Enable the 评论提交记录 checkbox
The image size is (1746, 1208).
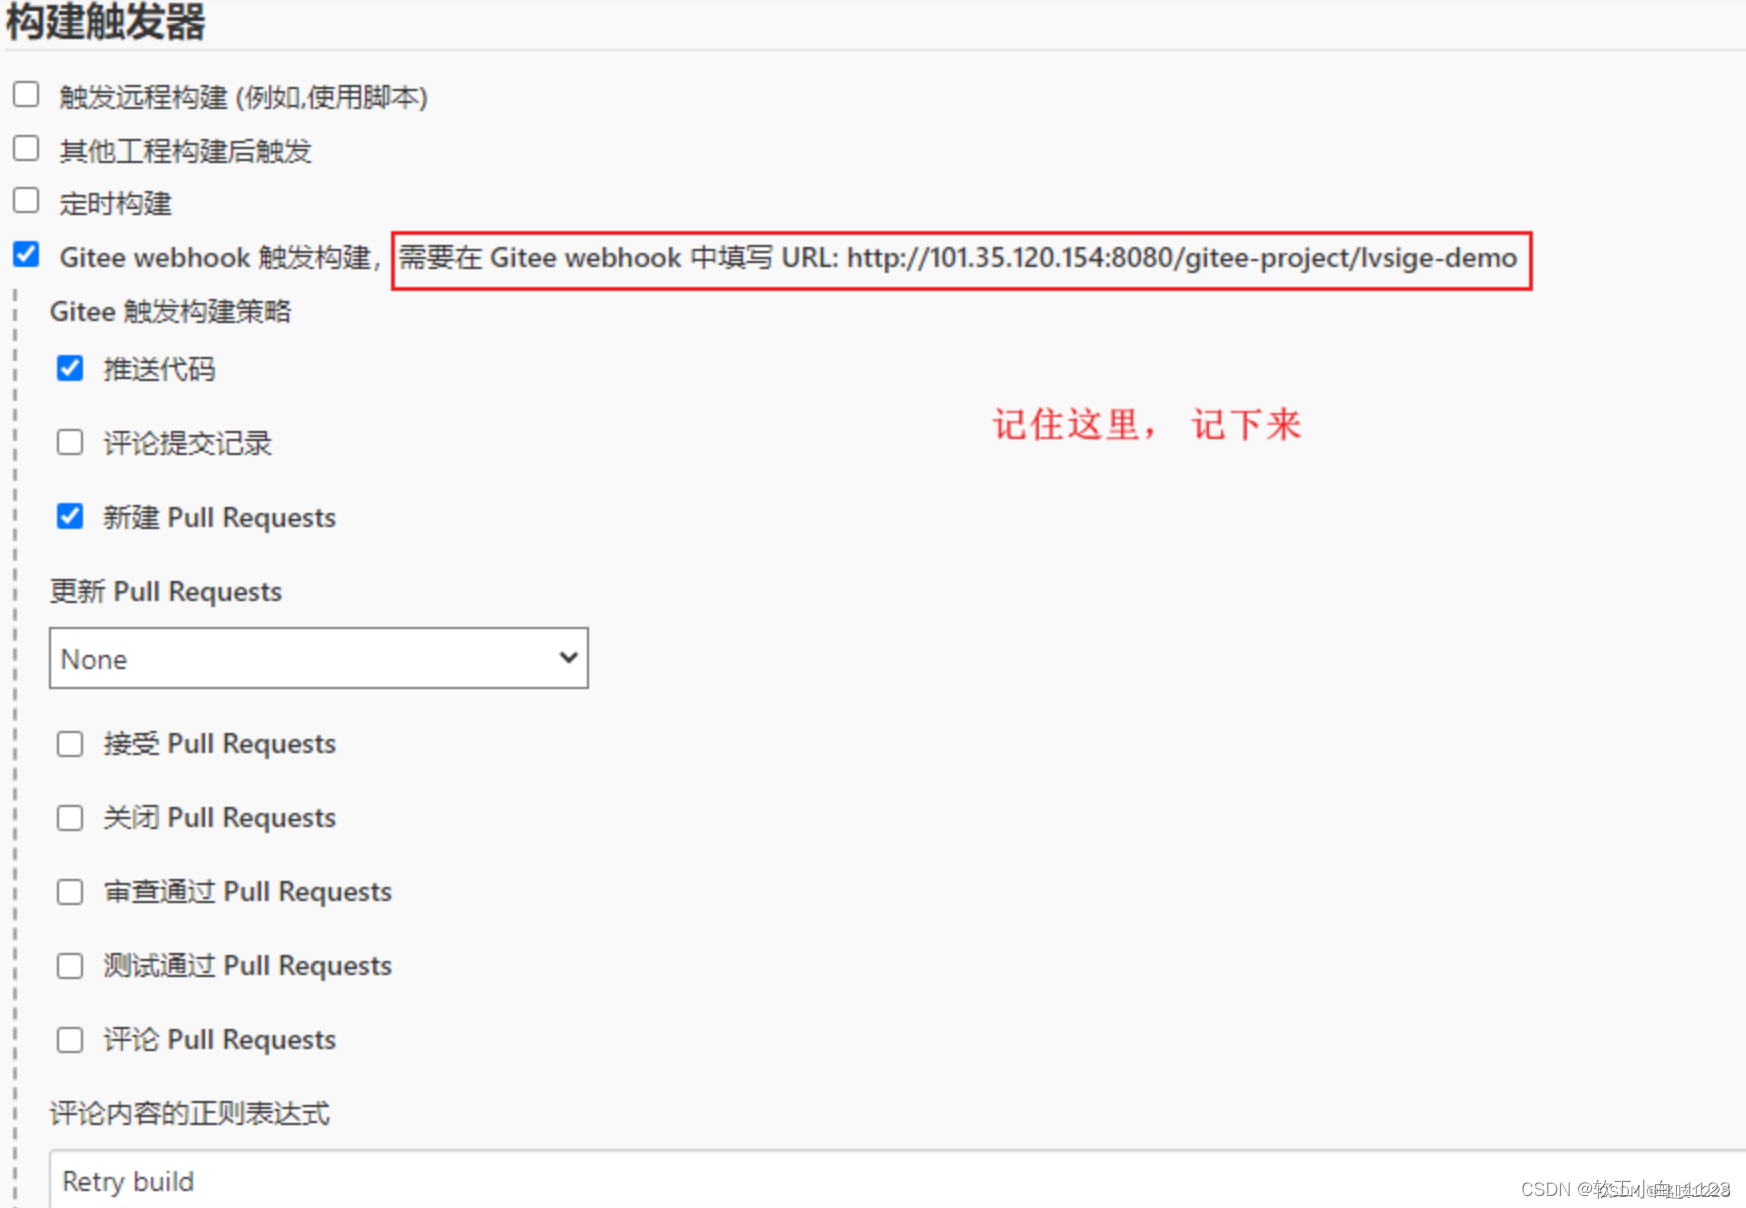[70, 442]
